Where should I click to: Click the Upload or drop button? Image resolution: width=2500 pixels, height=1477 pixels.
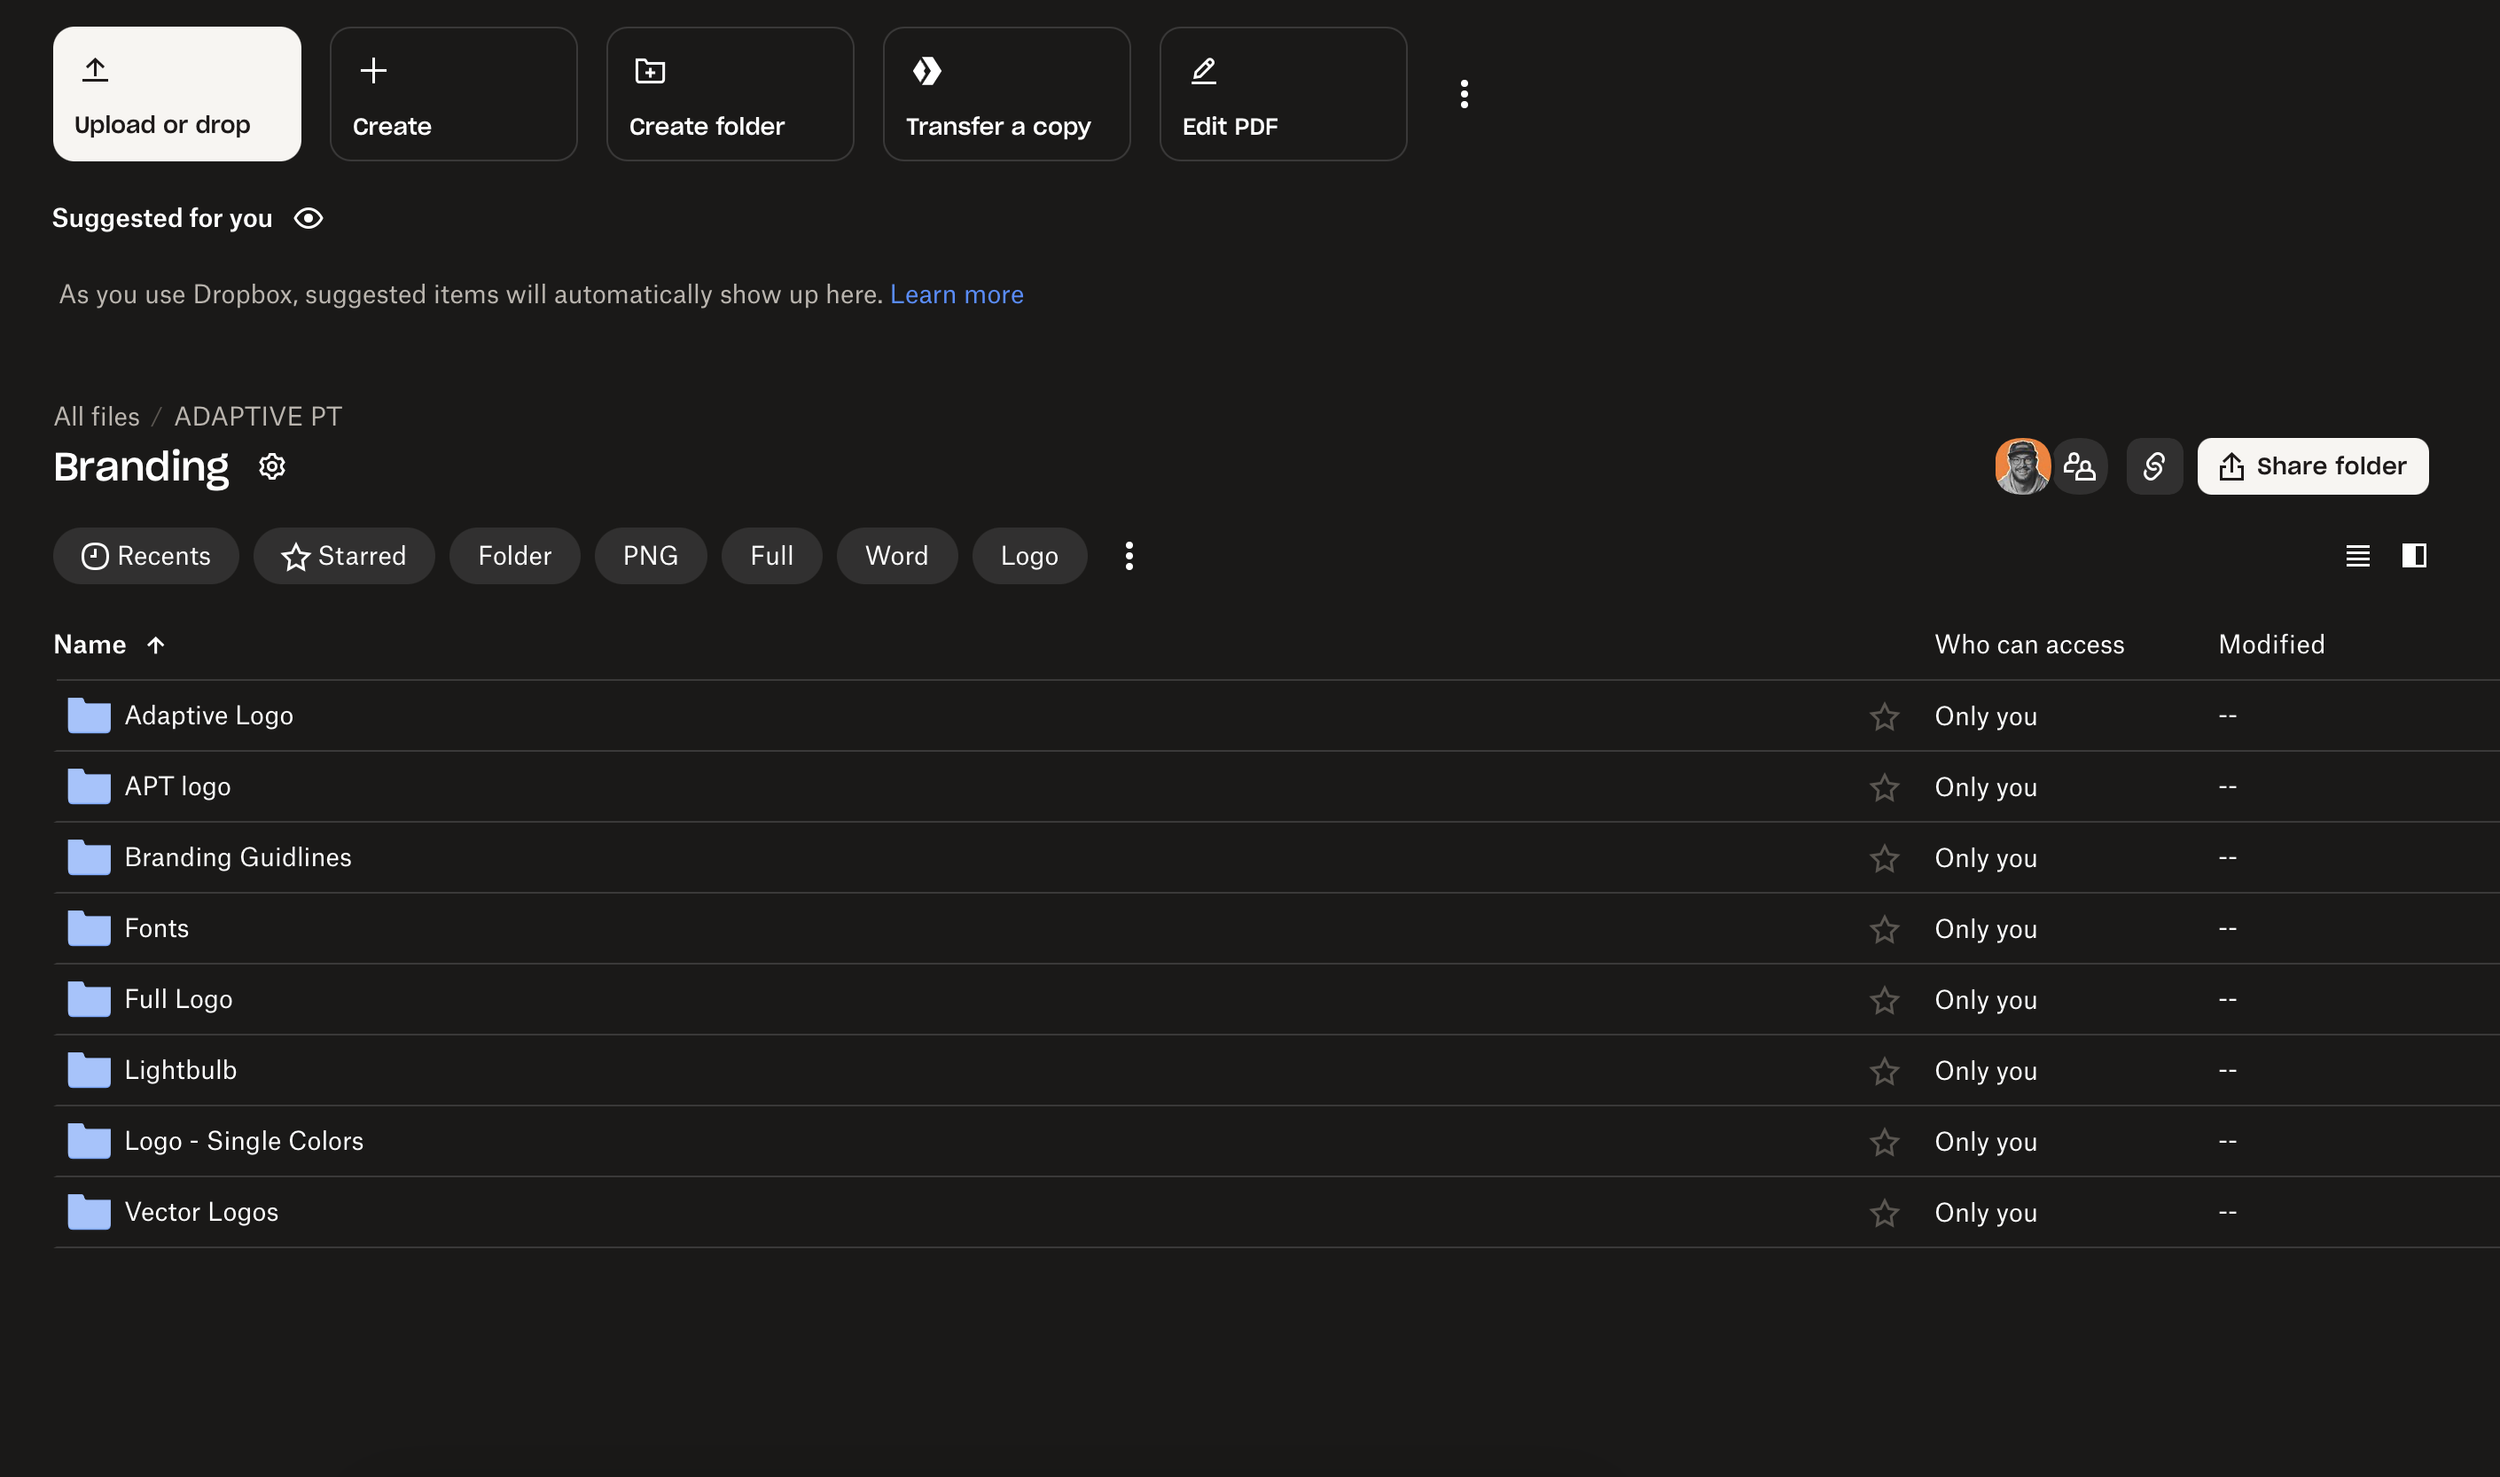point(177,94)
